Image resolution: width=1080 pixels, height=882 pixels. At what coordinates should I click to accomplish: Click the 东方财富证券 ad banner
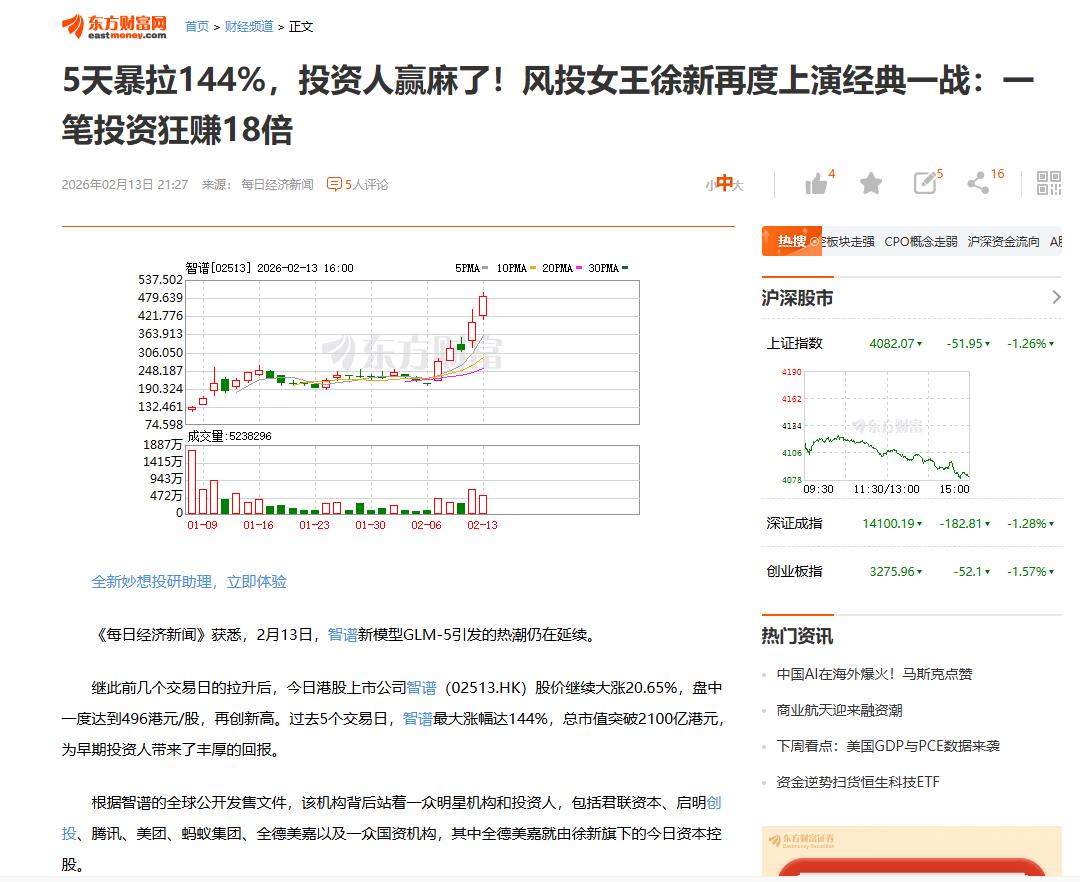point(911,851)
